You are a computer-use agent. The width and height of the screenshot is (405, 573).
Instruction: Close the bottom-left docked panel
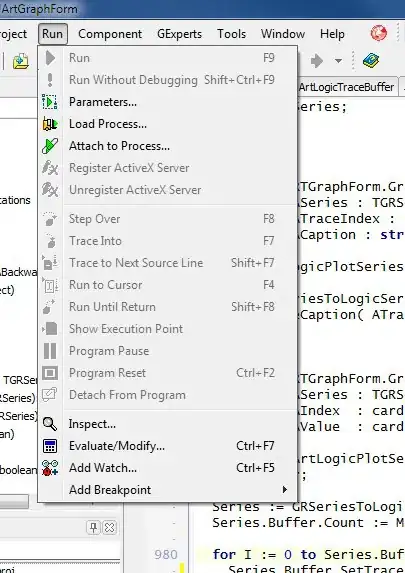109,527
